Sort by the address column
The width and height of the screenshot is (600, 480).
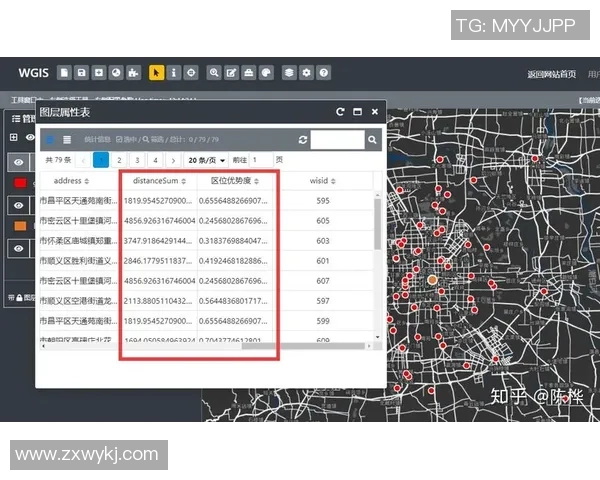[x=86, y=181]
